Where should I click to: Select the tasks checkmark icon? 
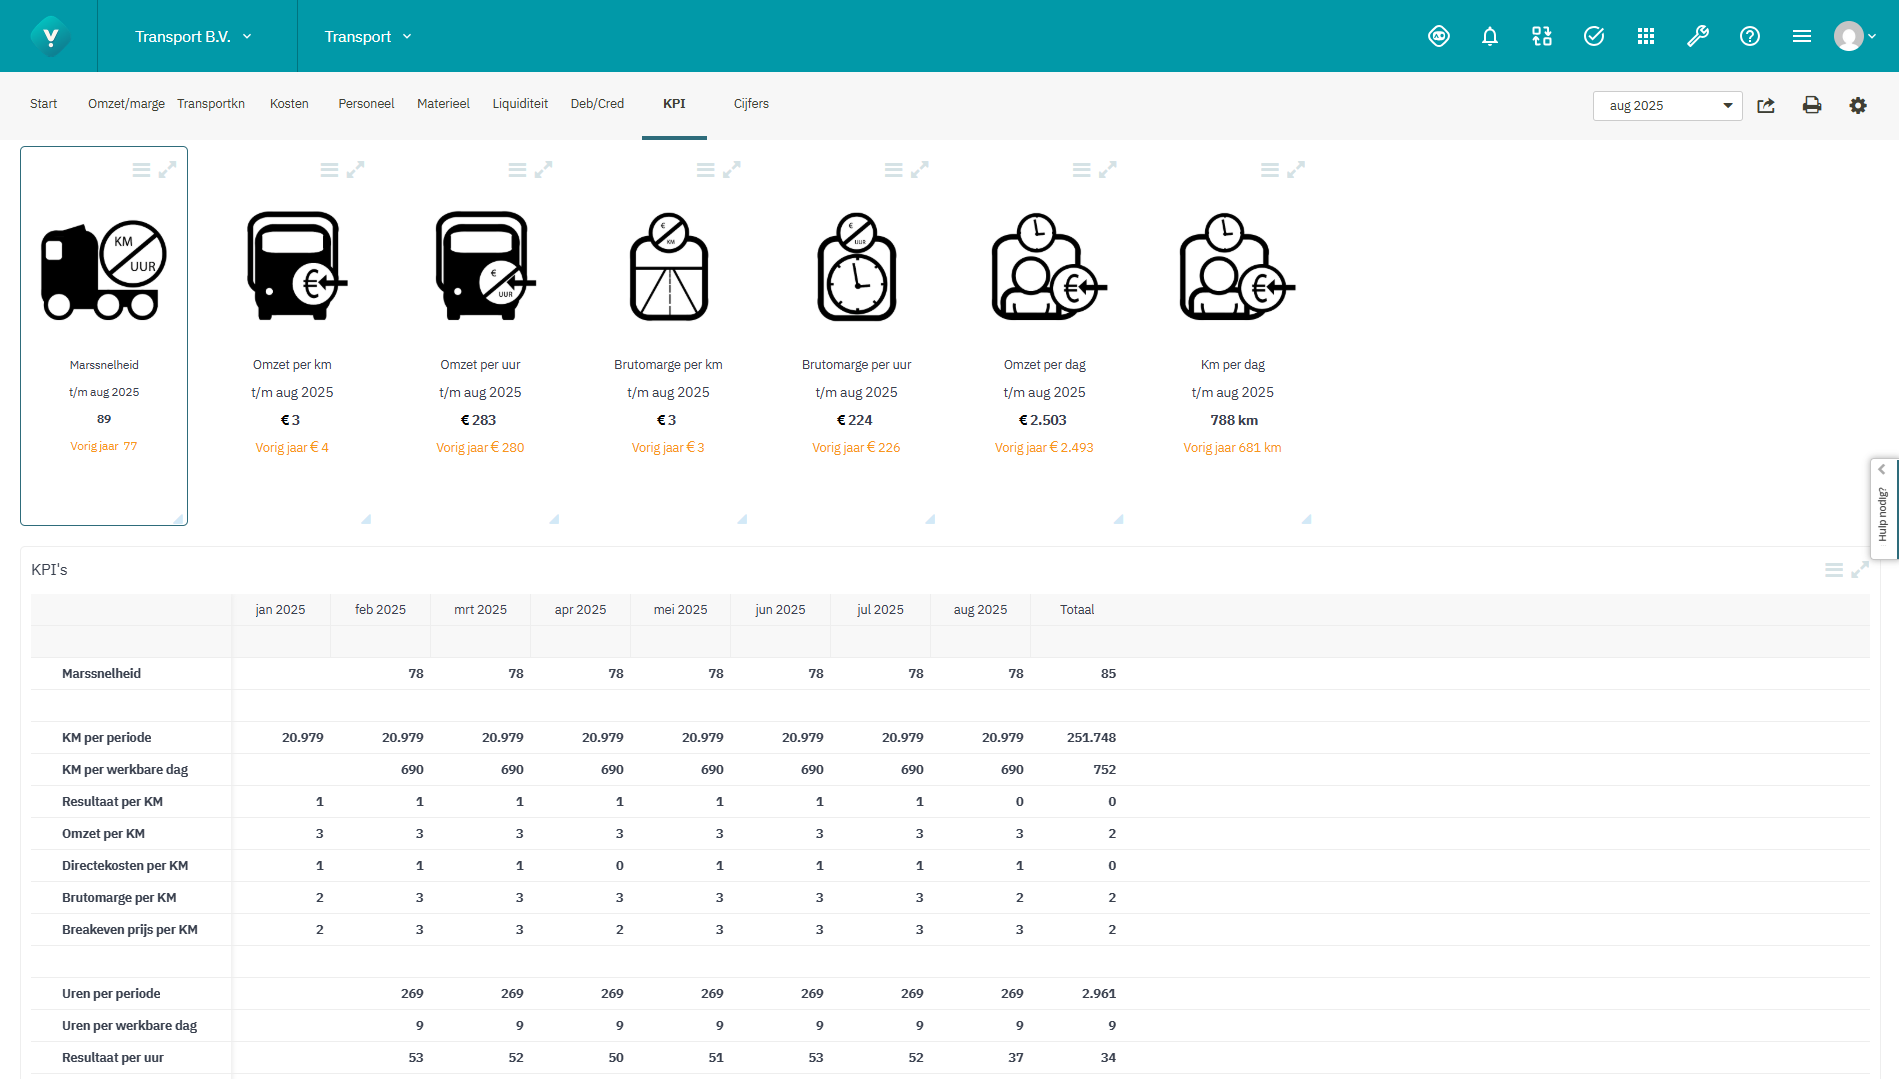(1593, 36)
